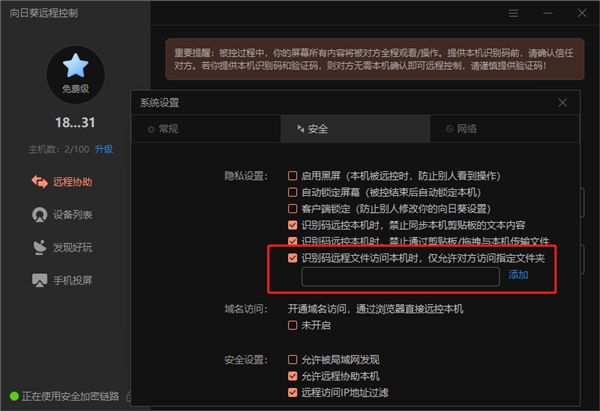
Task: Open the 设备列表 sidebar icon
Action: 39,215
